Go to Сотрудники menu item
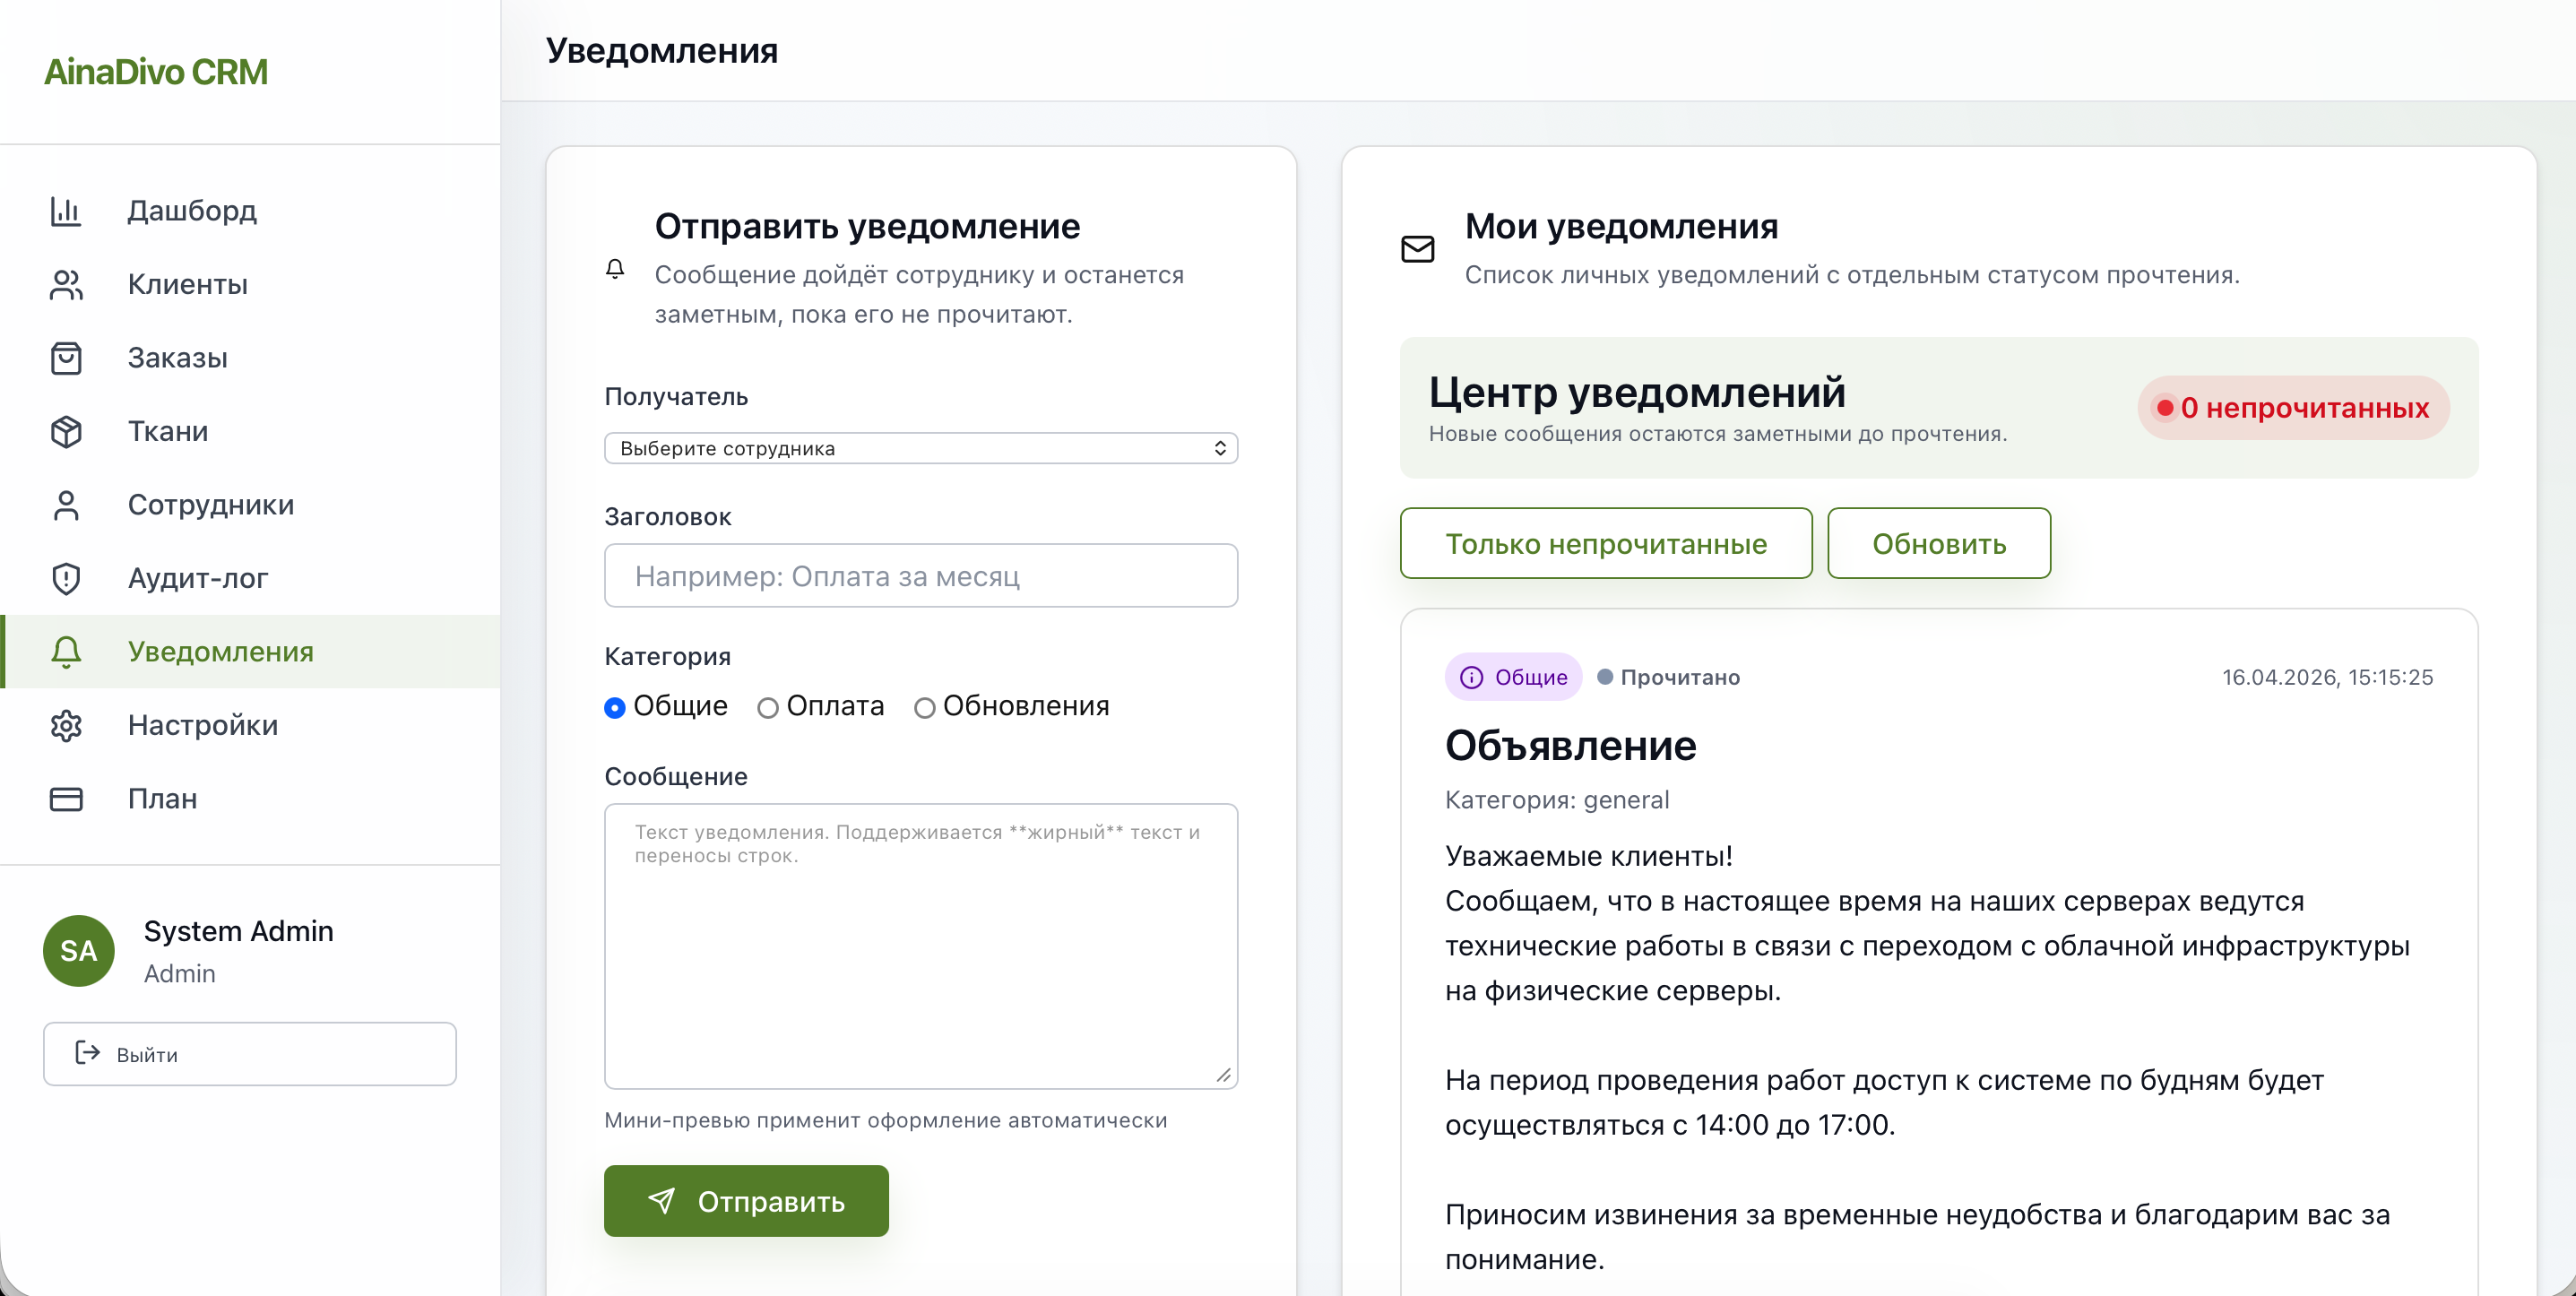 point(250,505)
